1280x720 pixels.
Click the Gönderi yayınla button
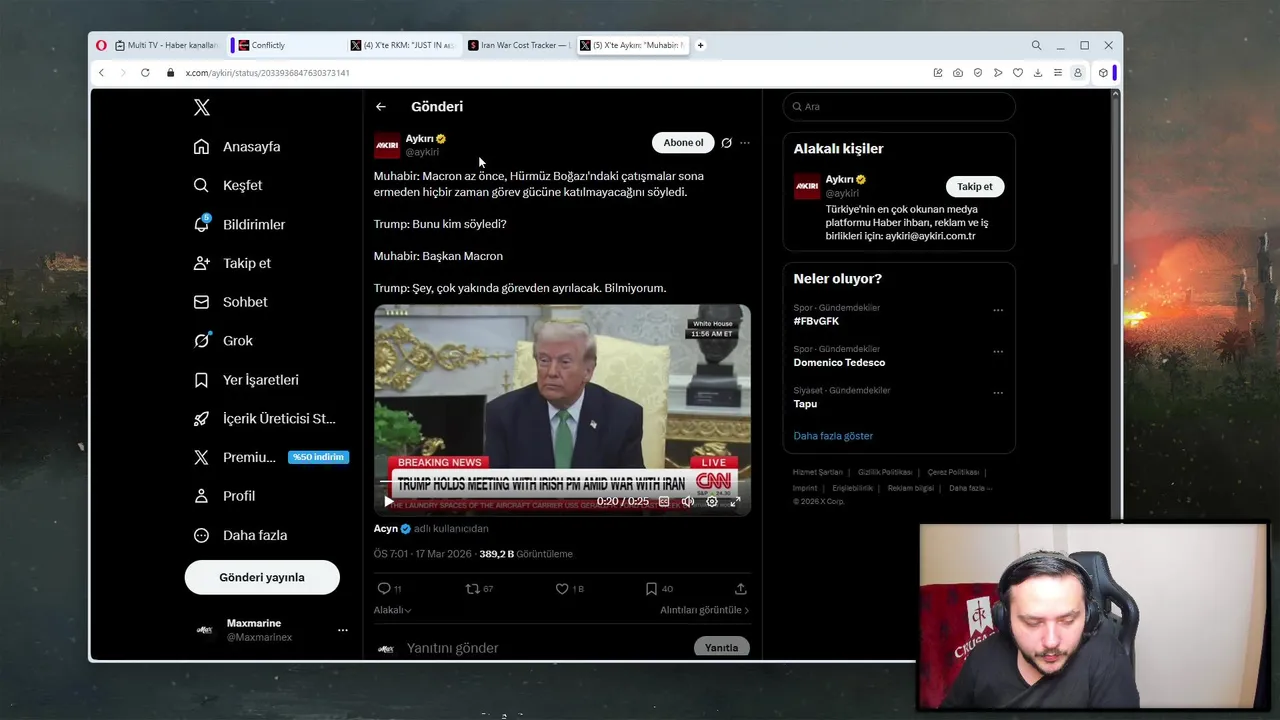pyautogui.click(x=262, y=577)
